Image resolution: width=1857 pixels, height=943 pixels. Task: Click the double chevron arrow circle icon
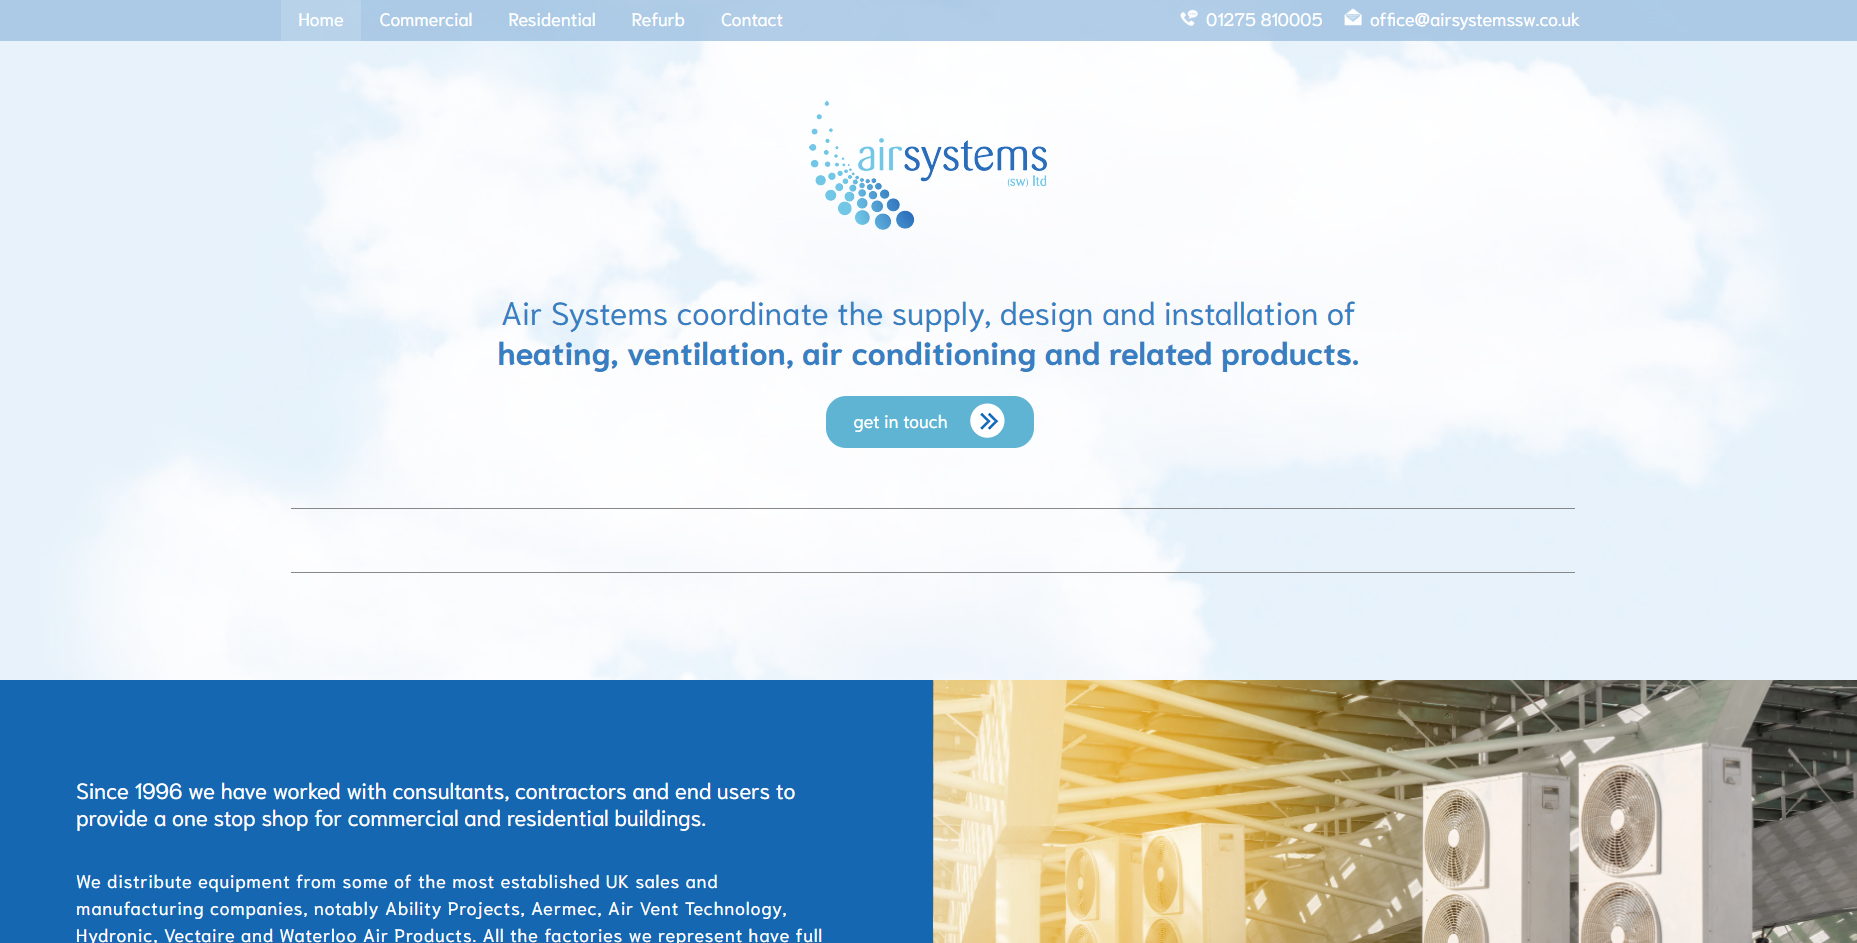(x=987, y=422)
